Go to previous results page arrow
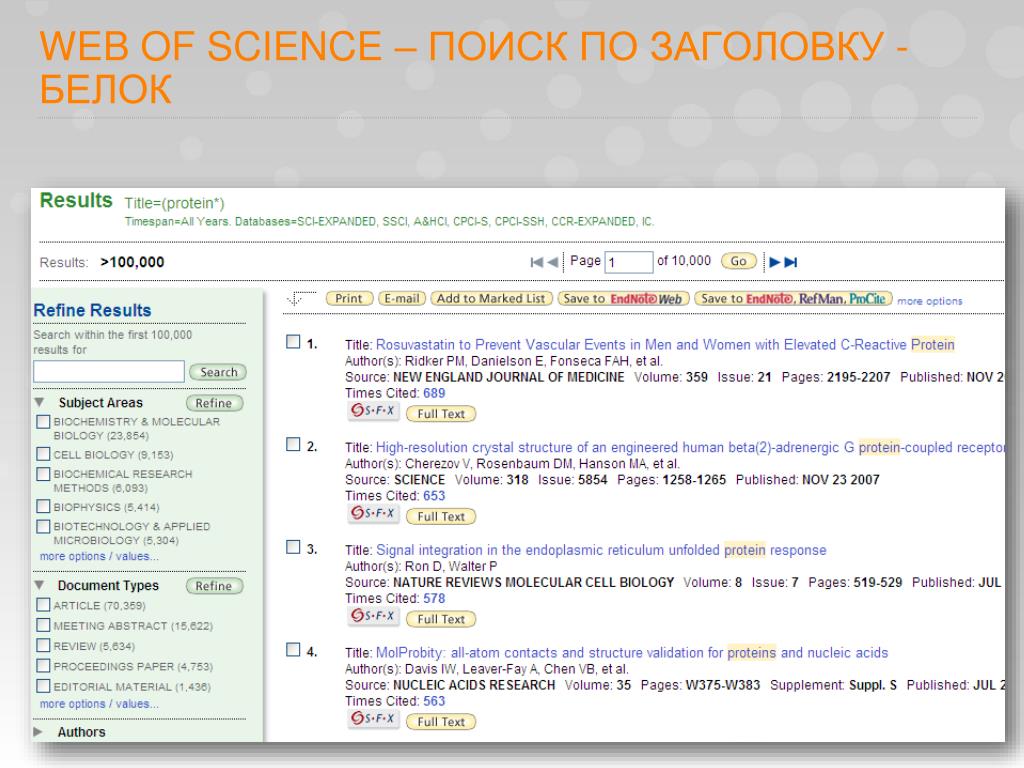The height and width of the screenshot is (768, 1024). [x=552, y=262]
